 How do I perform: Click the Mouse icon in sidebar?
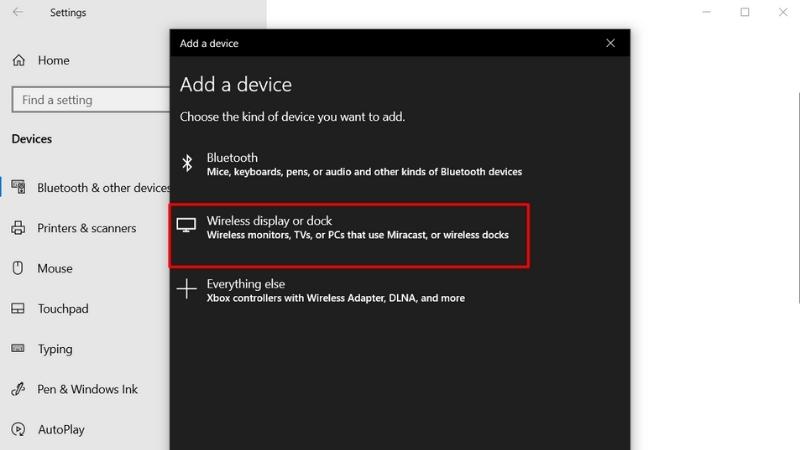tap(18, 268)
